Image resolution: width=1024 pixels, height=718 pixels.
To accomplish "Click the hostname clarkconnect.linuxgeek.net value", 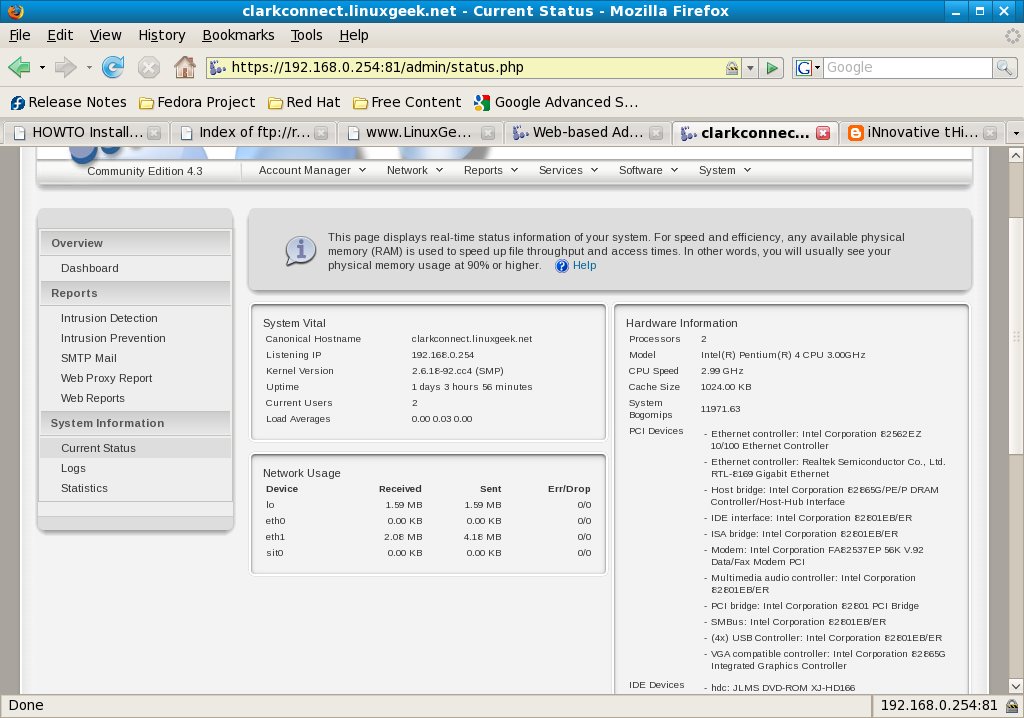I will [472, 339].
